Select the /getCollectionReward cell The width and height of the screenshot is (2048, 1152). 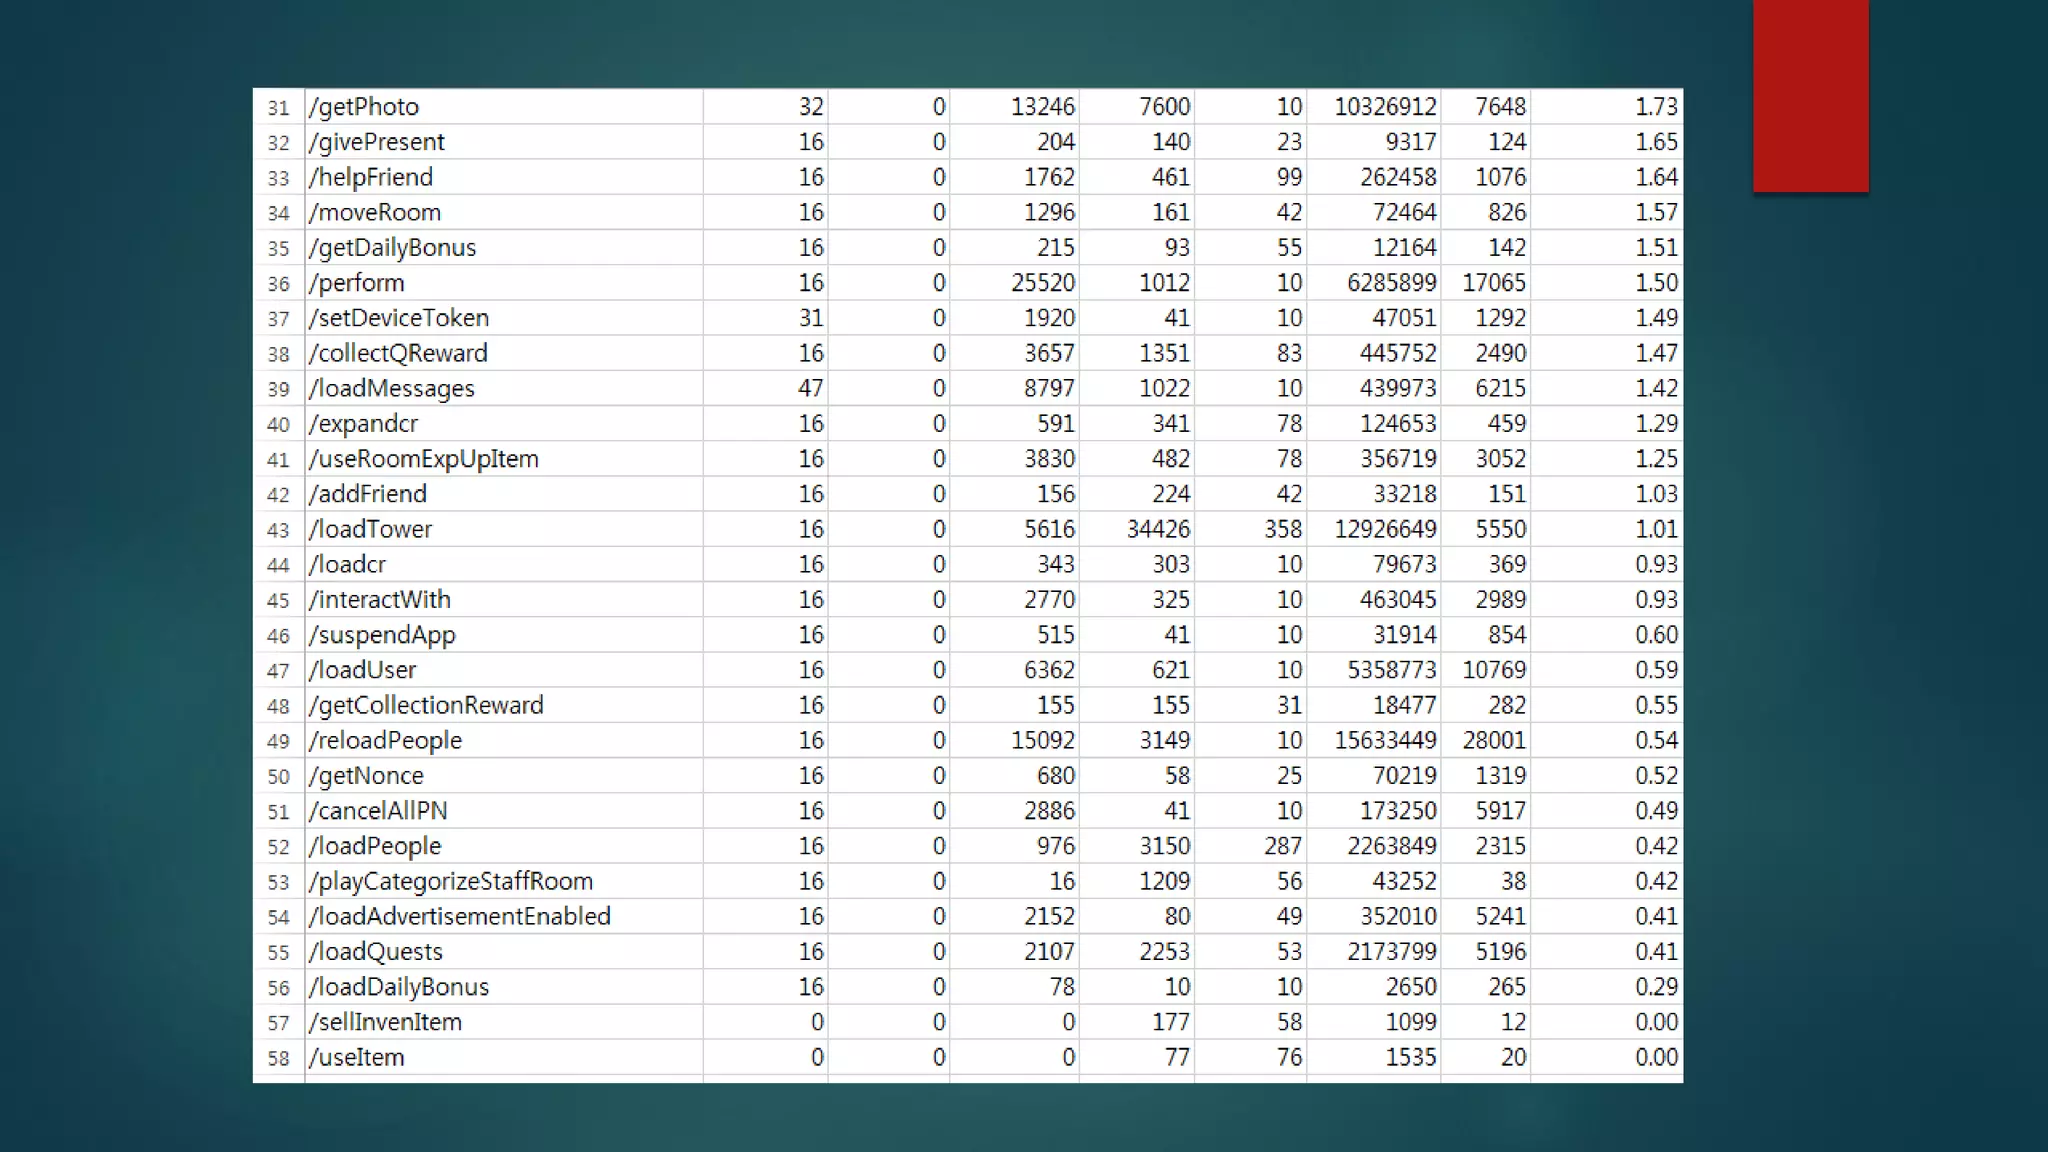[x=427, y=706]
